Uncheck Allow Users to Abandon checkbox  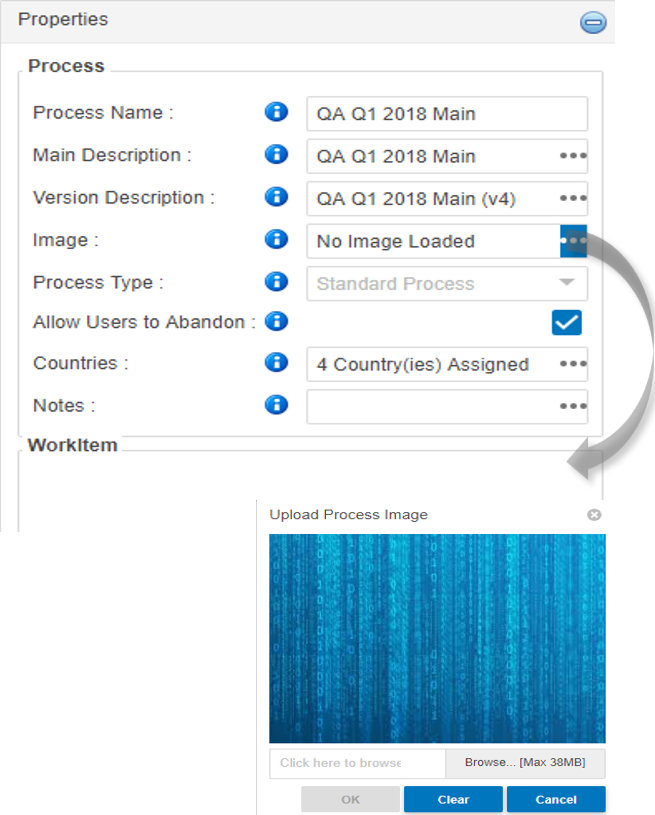coord(567,323)
